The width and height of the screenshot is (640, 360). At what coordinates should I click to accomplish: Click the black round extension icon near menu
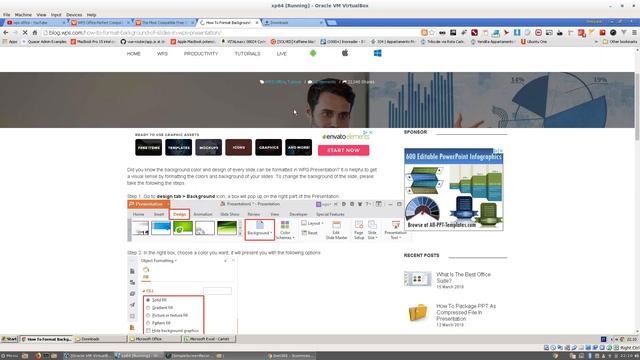(613, 33)
